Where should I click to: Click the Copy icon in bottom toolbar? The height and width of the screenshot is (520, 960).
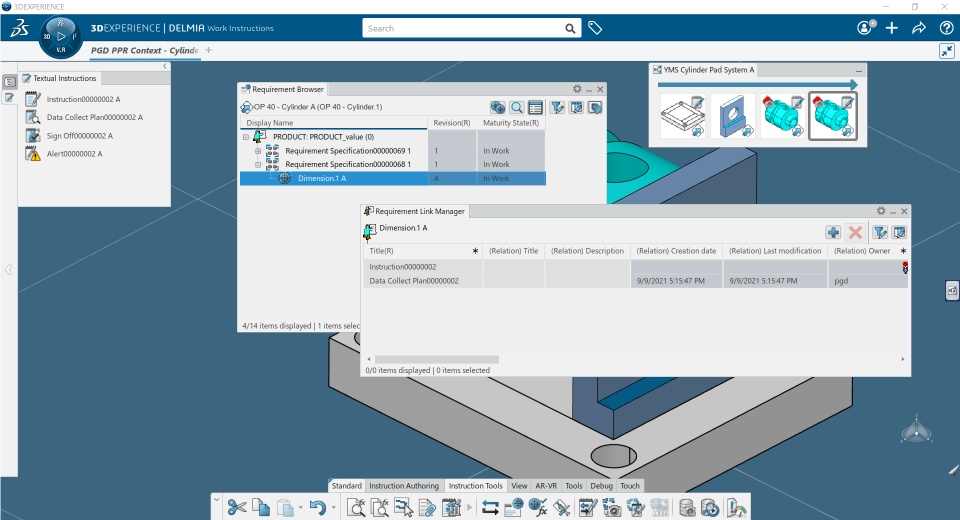click(x=261, y=507)
